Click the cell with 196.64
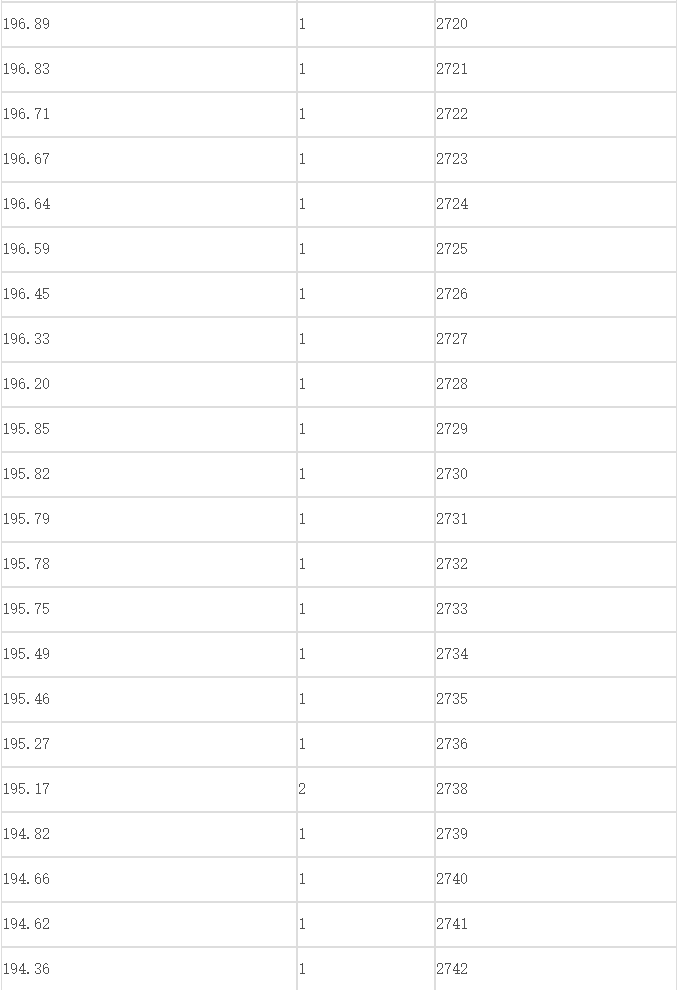Viewport: 678px width, 990px height. (149, 205)
